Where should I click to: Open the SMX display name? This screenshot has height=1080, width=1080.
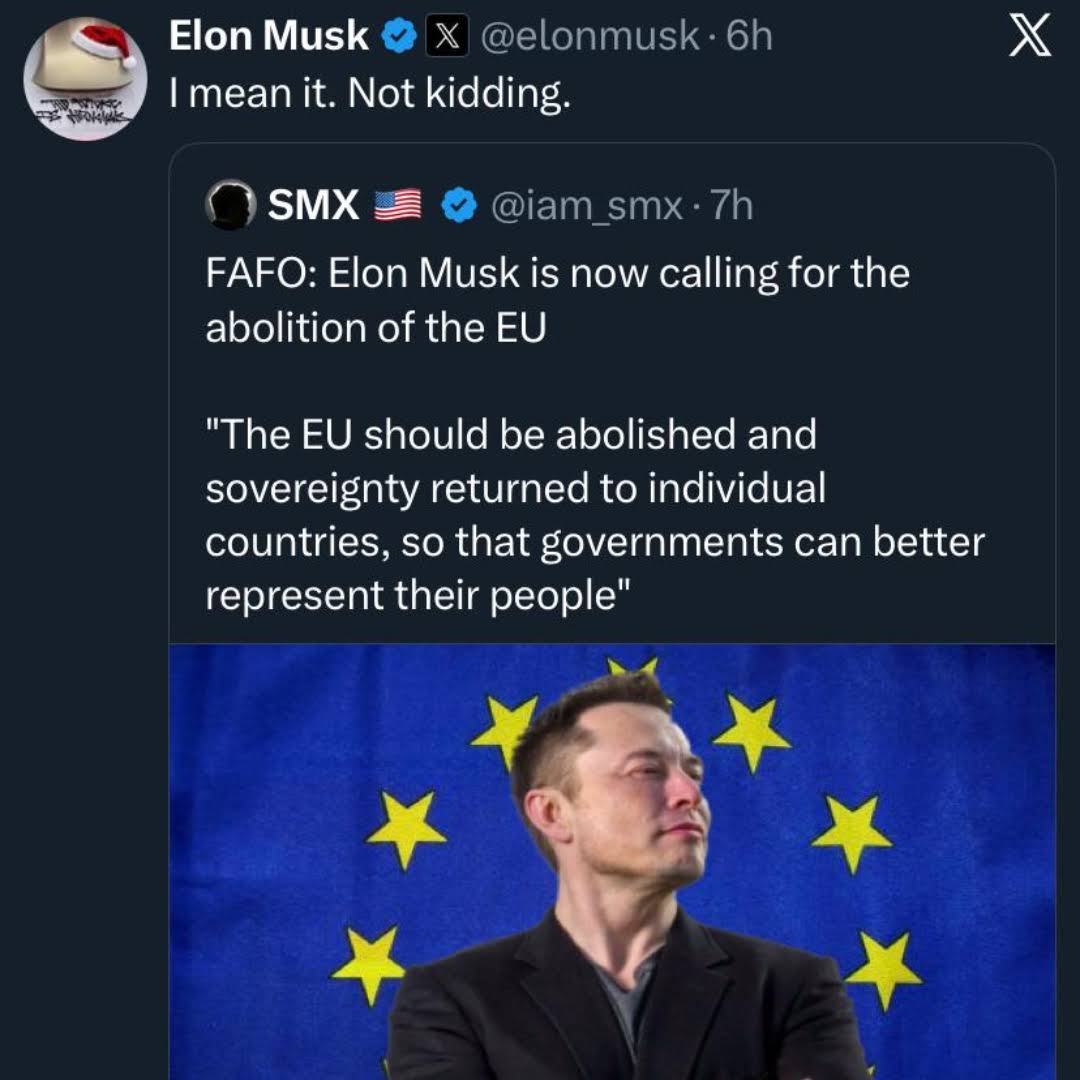313,206
